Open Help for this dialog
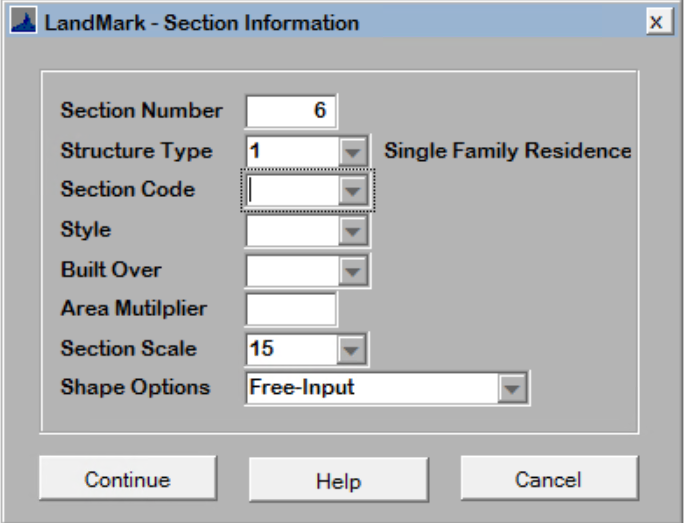686x523 pixels. [x=338, y=481]
